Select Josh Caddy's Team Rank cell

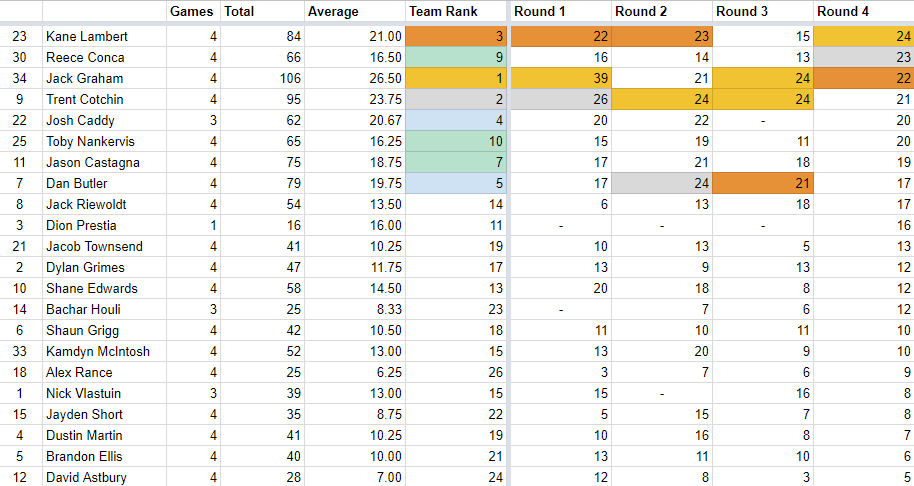coord(456,120)
